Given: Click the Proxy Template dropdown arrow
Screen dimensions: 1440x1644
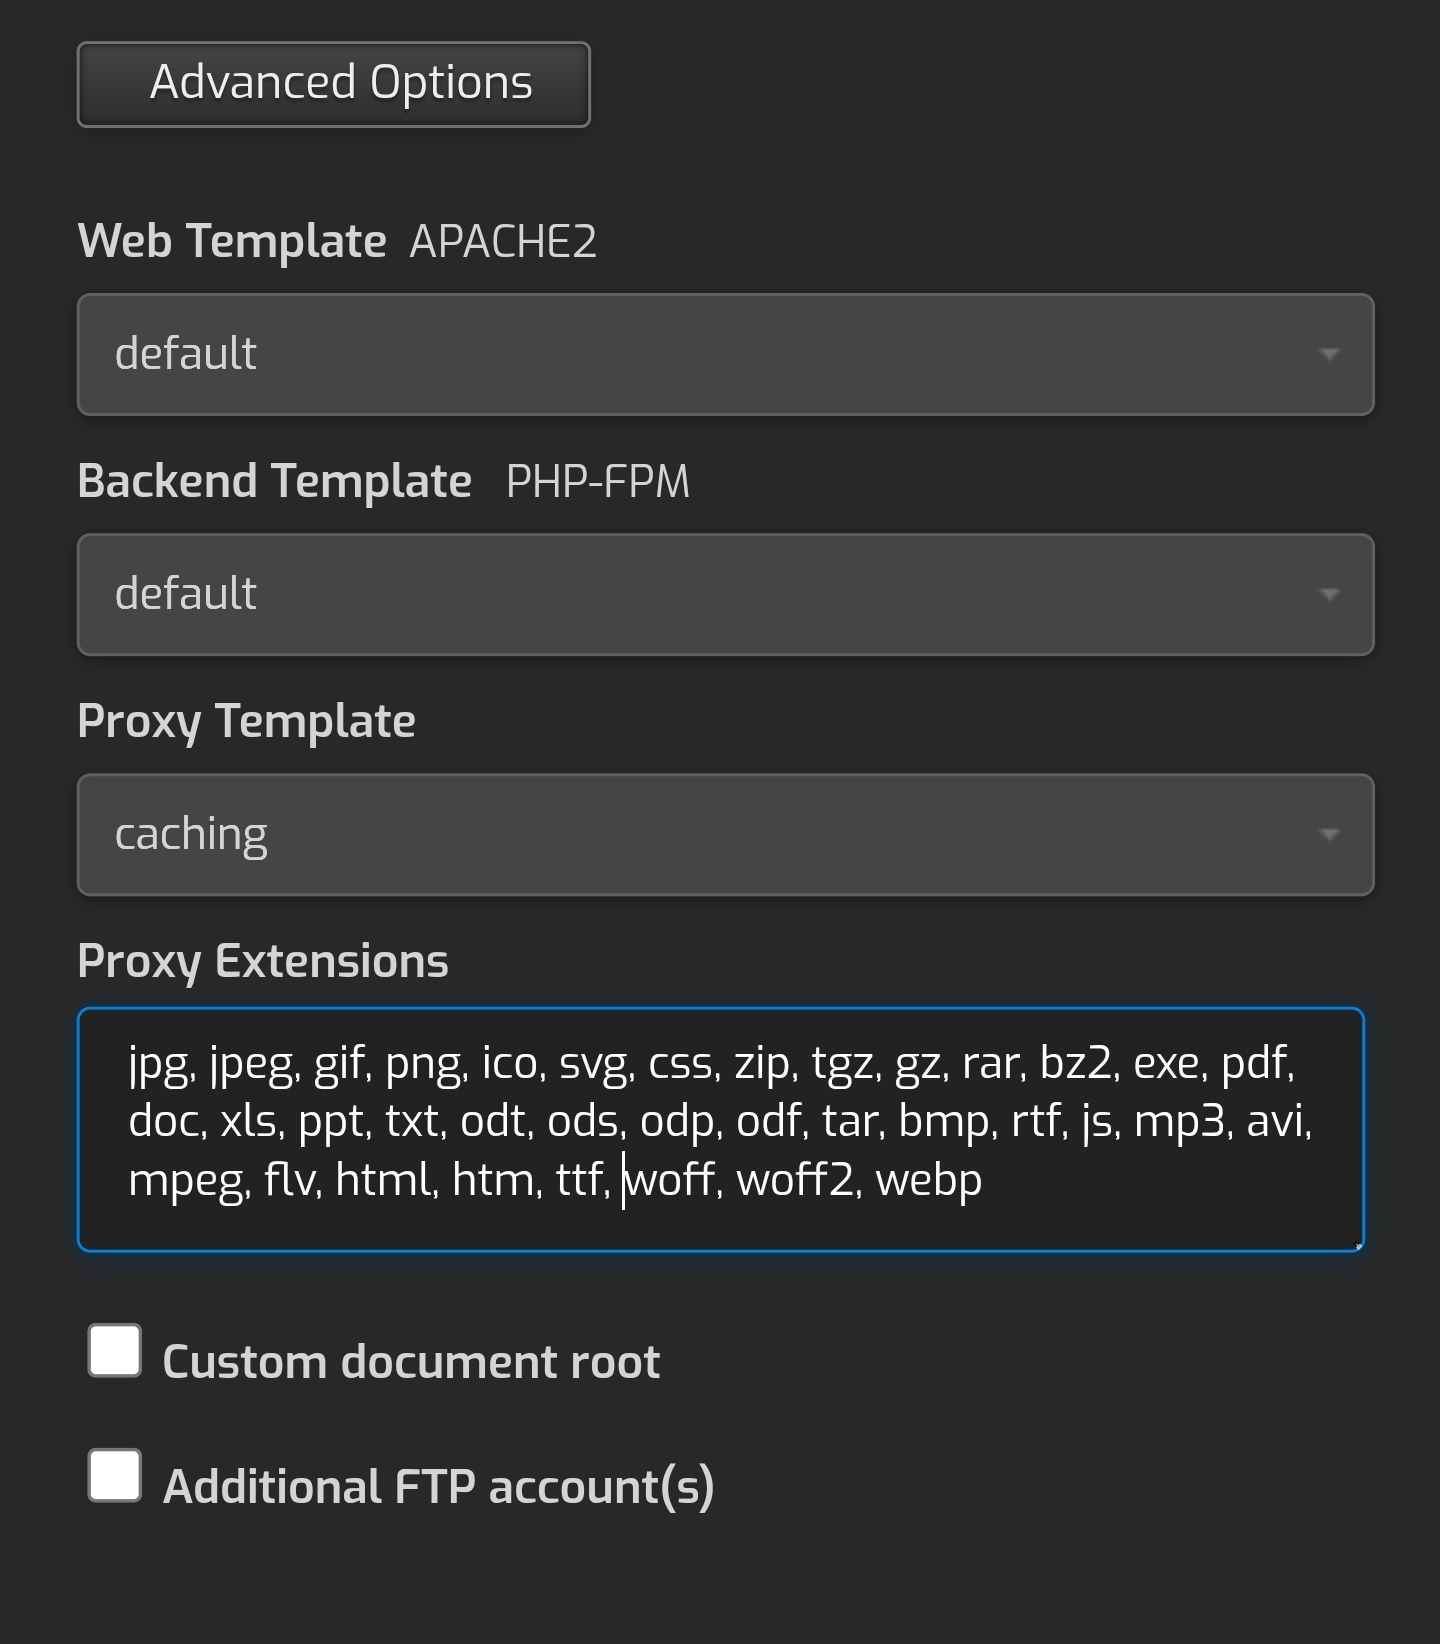Looking at the screenshot, I should click(x=1330, y=833).
